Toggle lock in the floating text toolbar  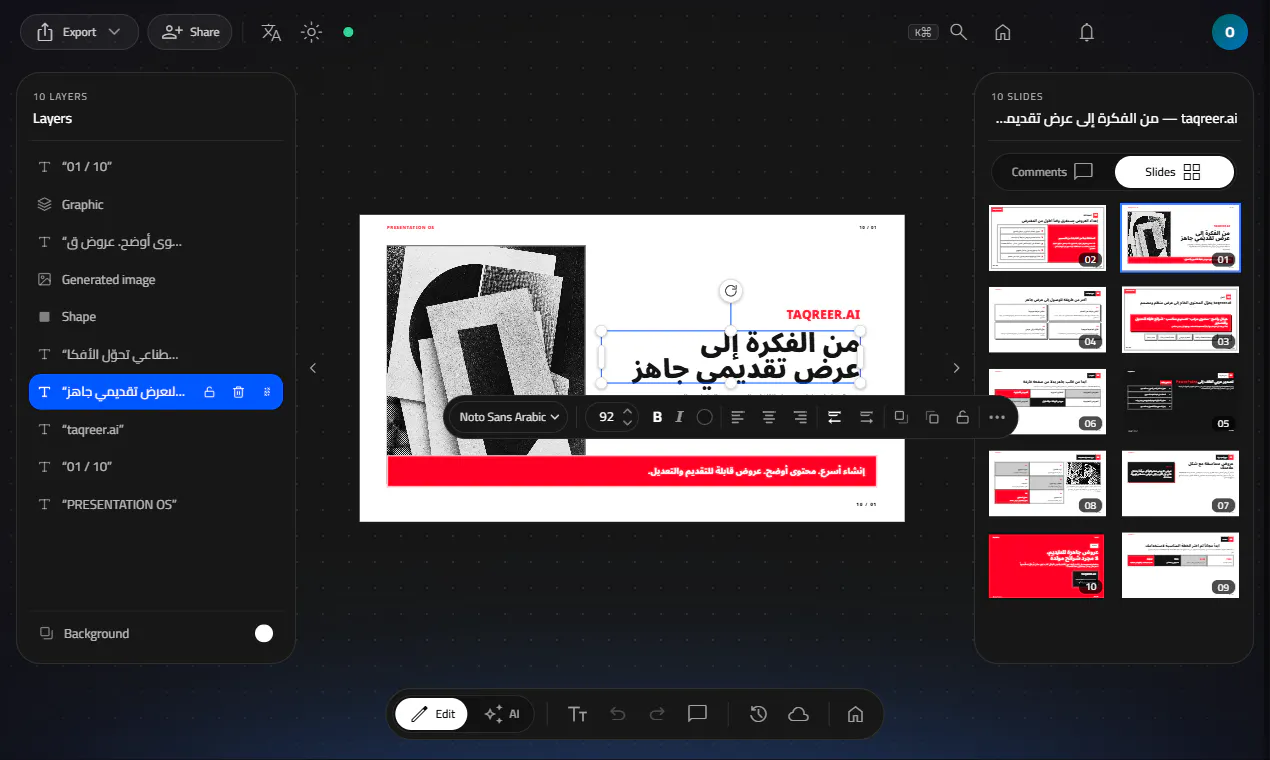[962, 417]
